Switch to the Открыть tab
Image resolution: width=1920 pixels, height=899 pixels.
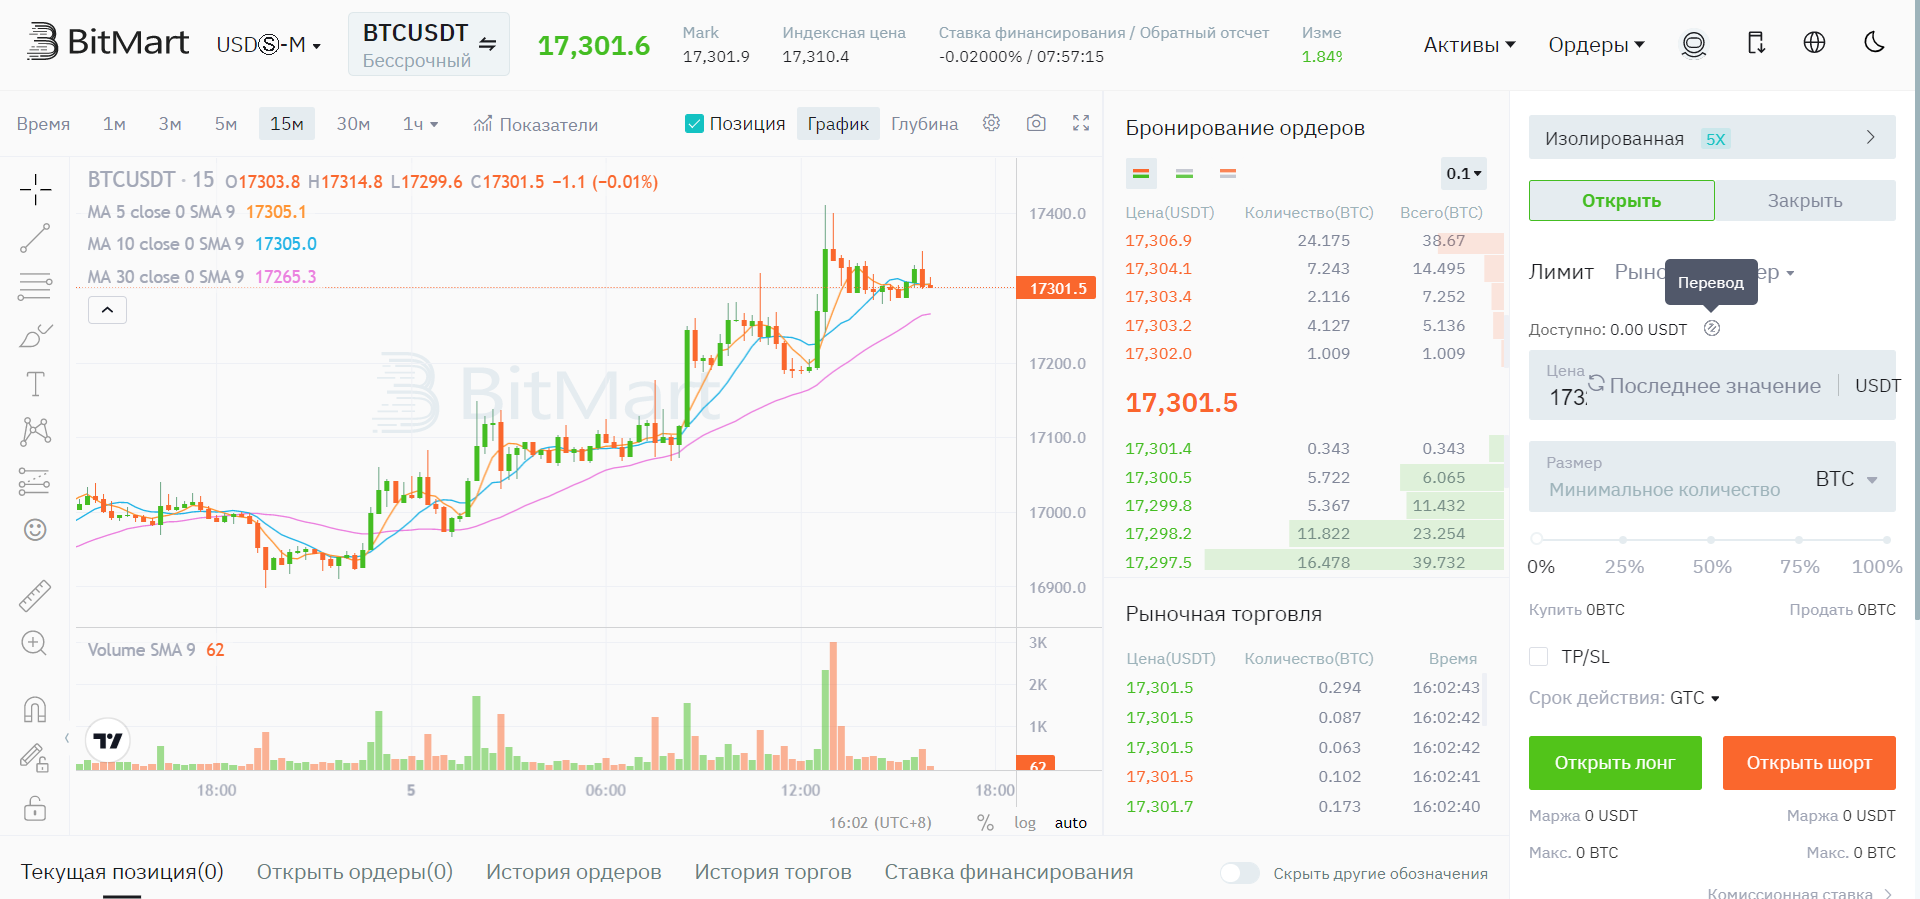point(1622,200)
